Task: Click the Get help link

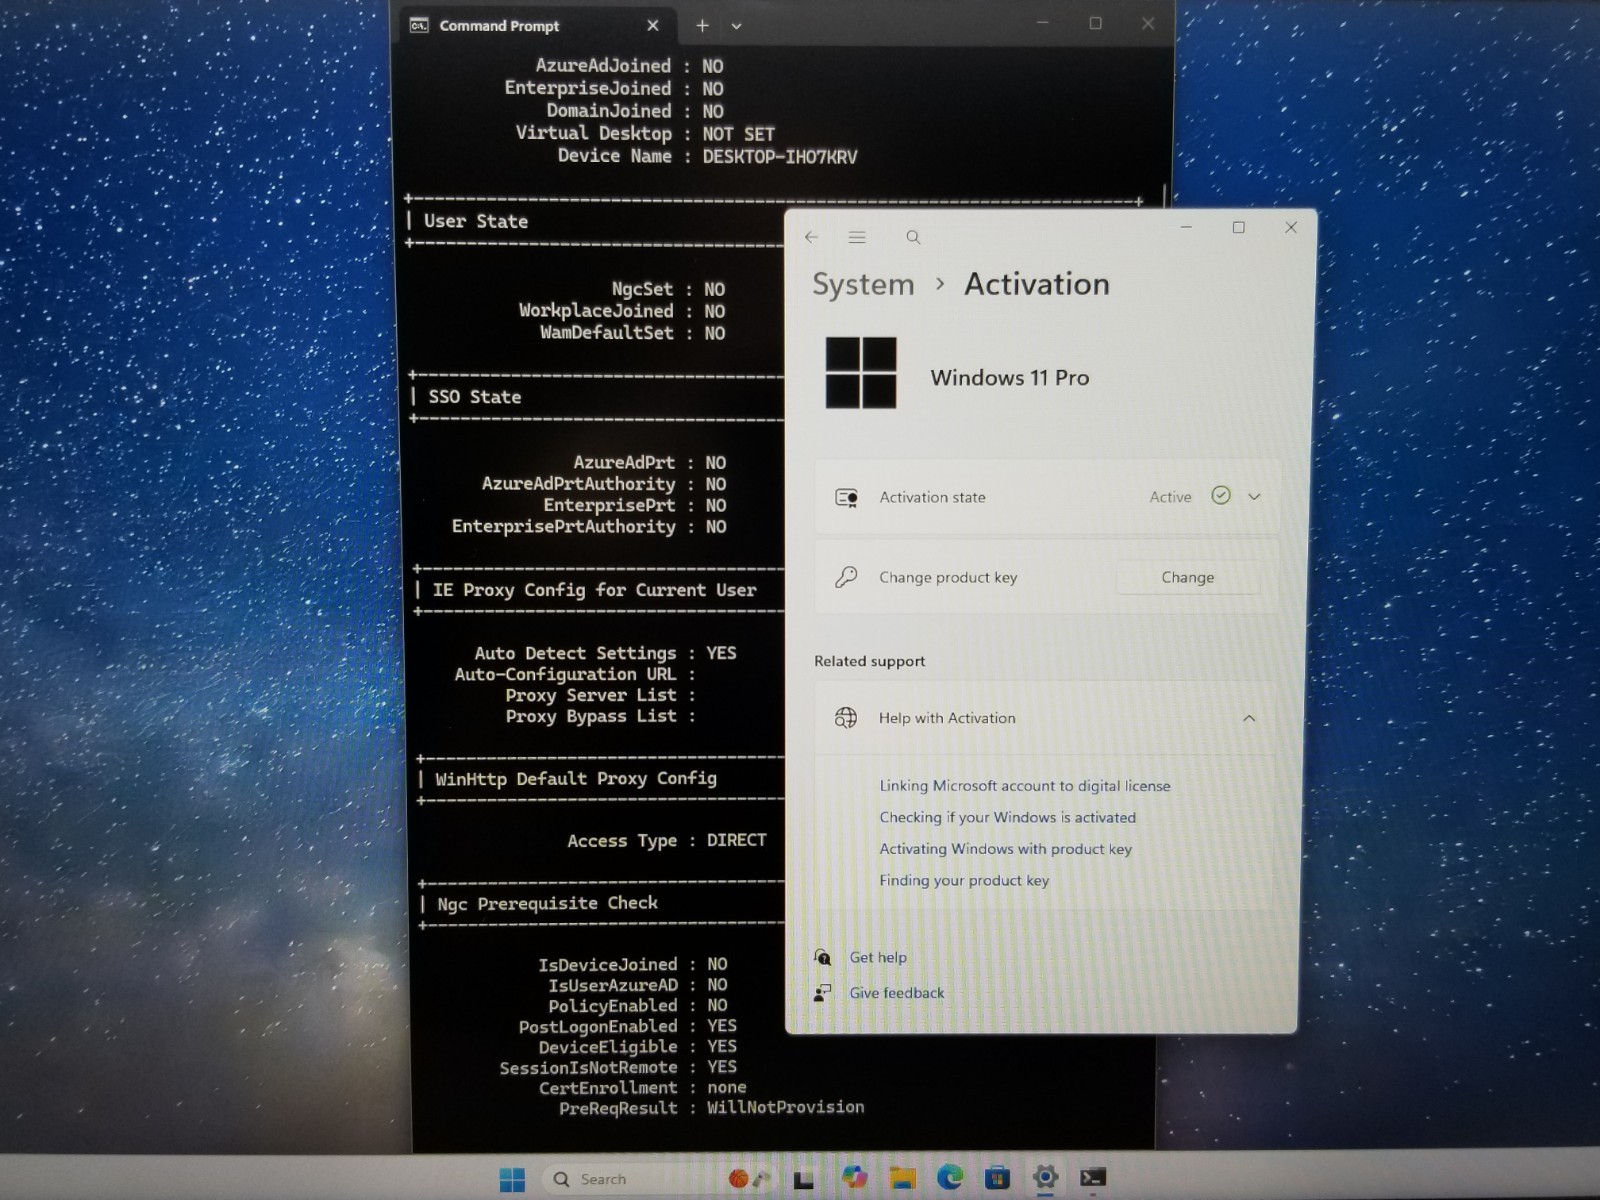Action: 878,957
